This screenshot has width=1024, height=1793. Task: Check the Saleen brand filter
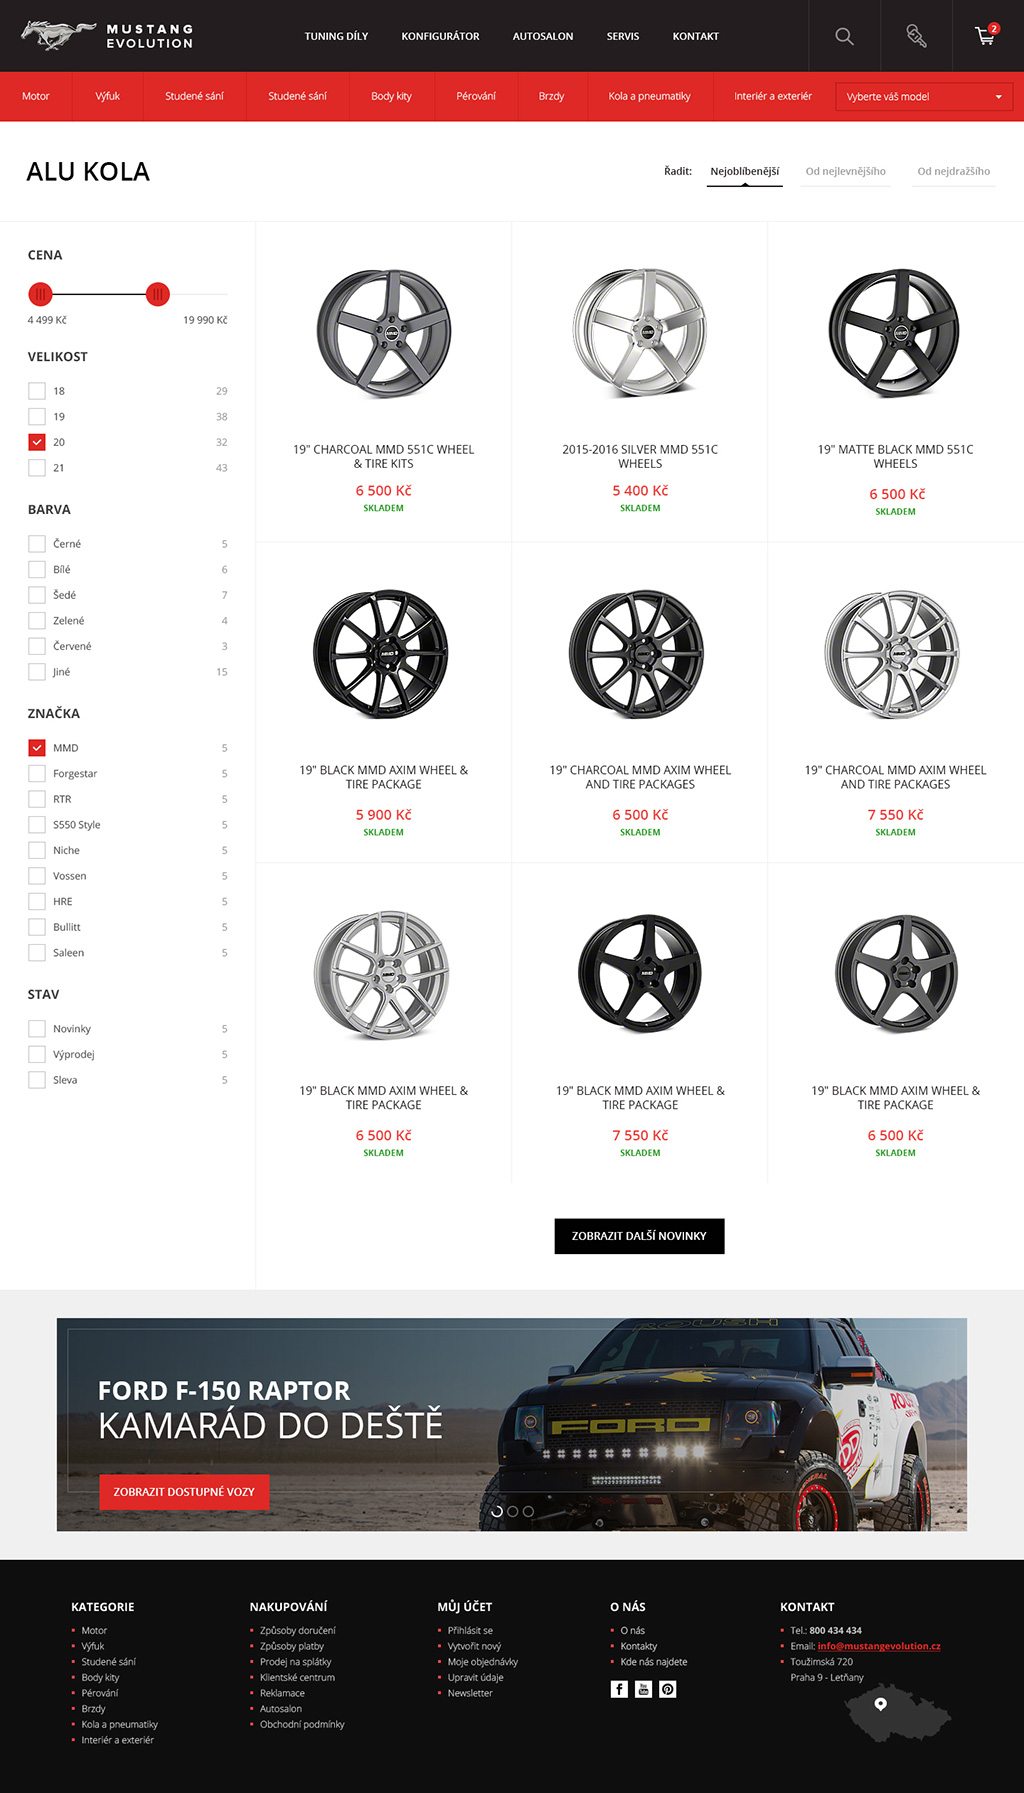(37, 953)
